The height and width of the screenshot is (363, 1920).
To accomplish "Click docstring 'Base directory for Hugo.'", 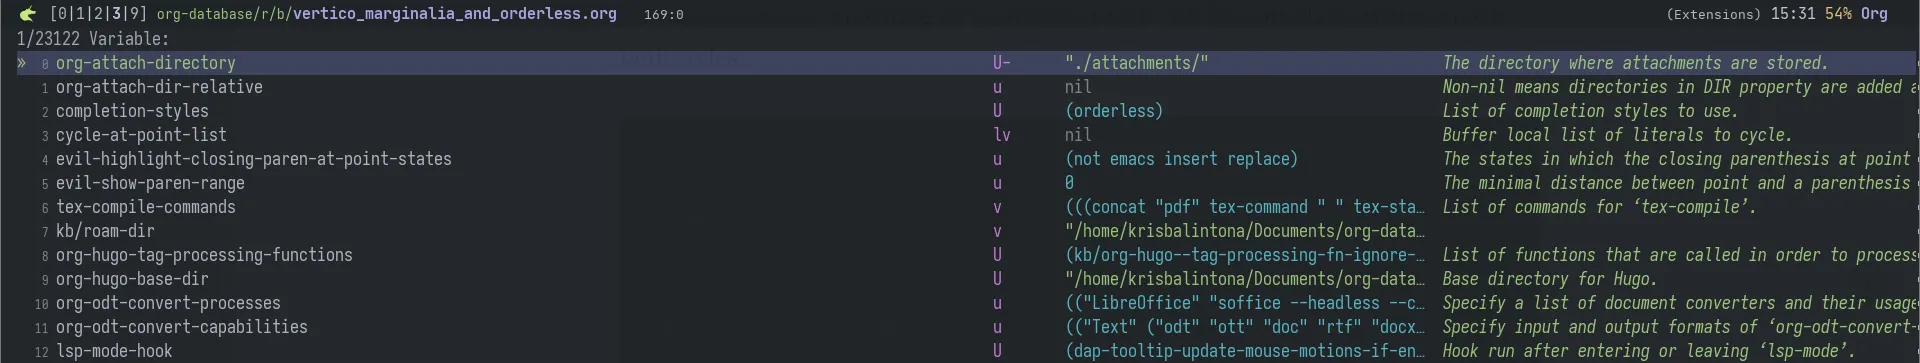I will [x=1550, y=279].
